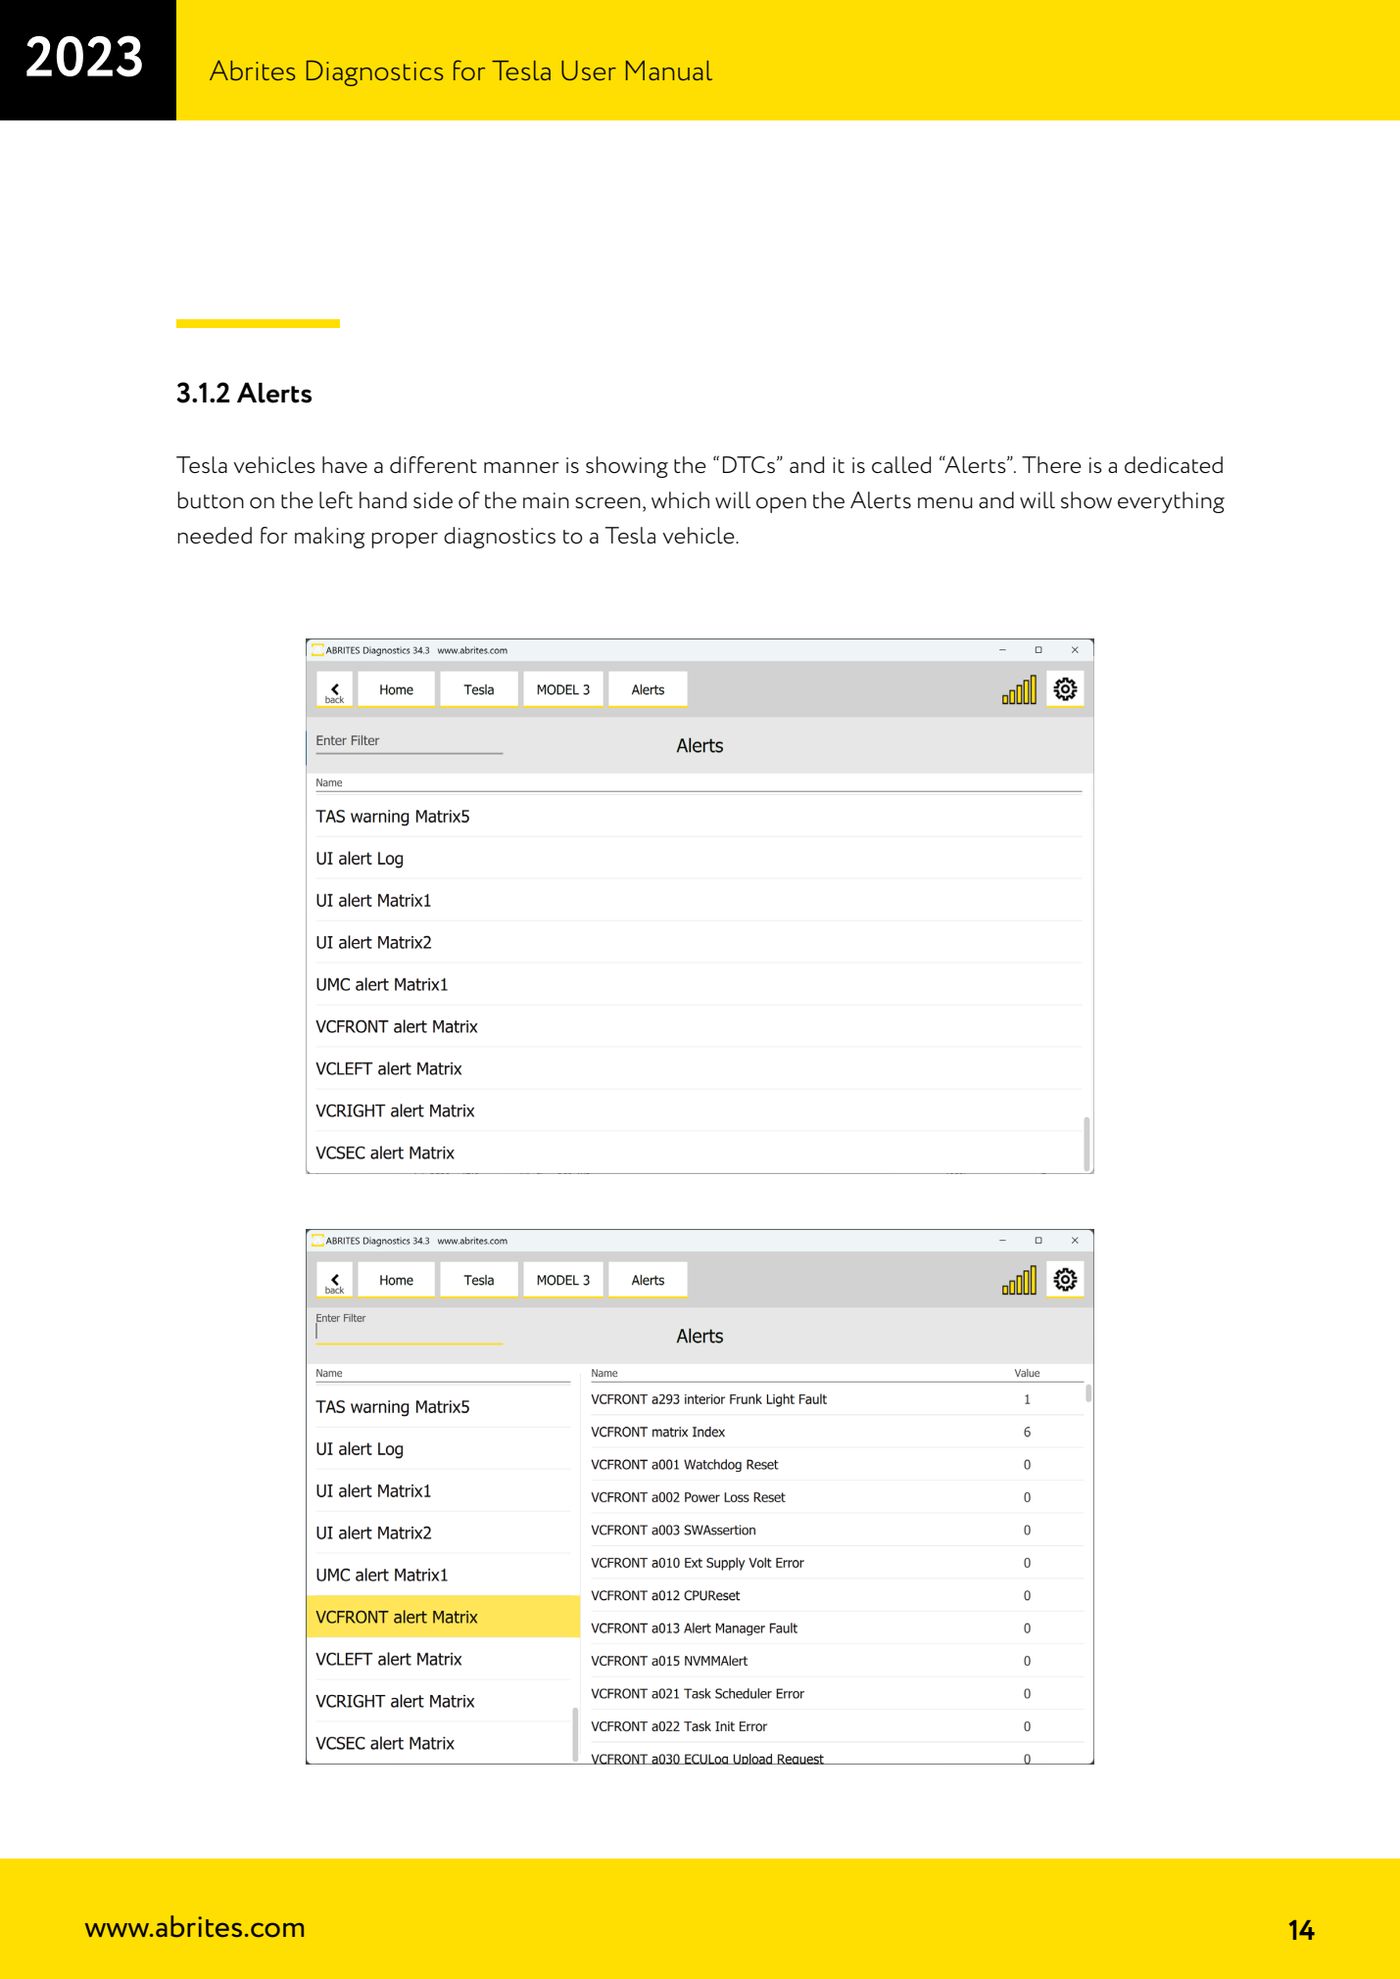Select UI alert Matrix2 in upper list

pos(698,942)
